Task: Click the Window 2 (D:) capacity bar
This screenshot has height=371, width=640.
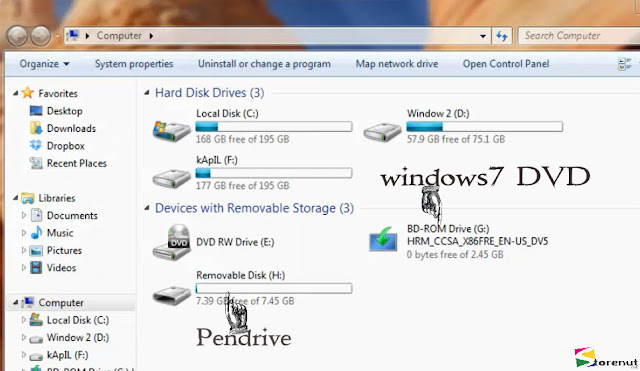Action: [484, 127]
